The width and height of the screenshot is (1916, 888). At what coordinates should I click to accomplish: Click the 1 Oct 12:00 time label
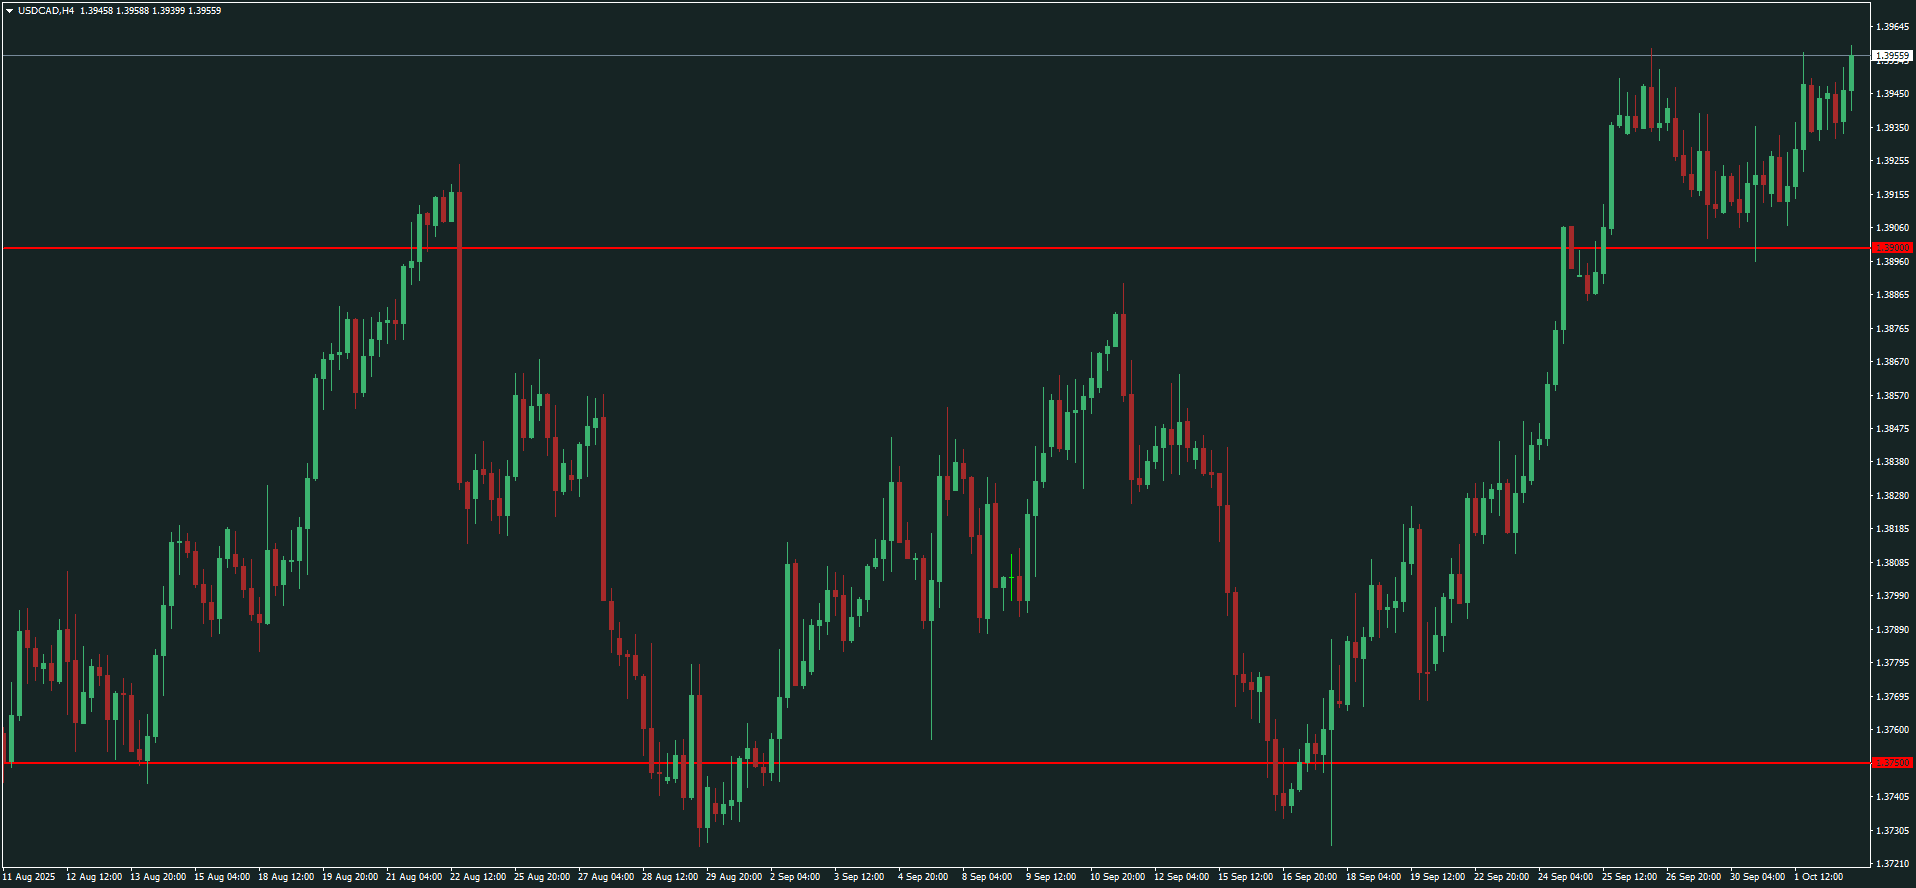tap(1817, 877)
